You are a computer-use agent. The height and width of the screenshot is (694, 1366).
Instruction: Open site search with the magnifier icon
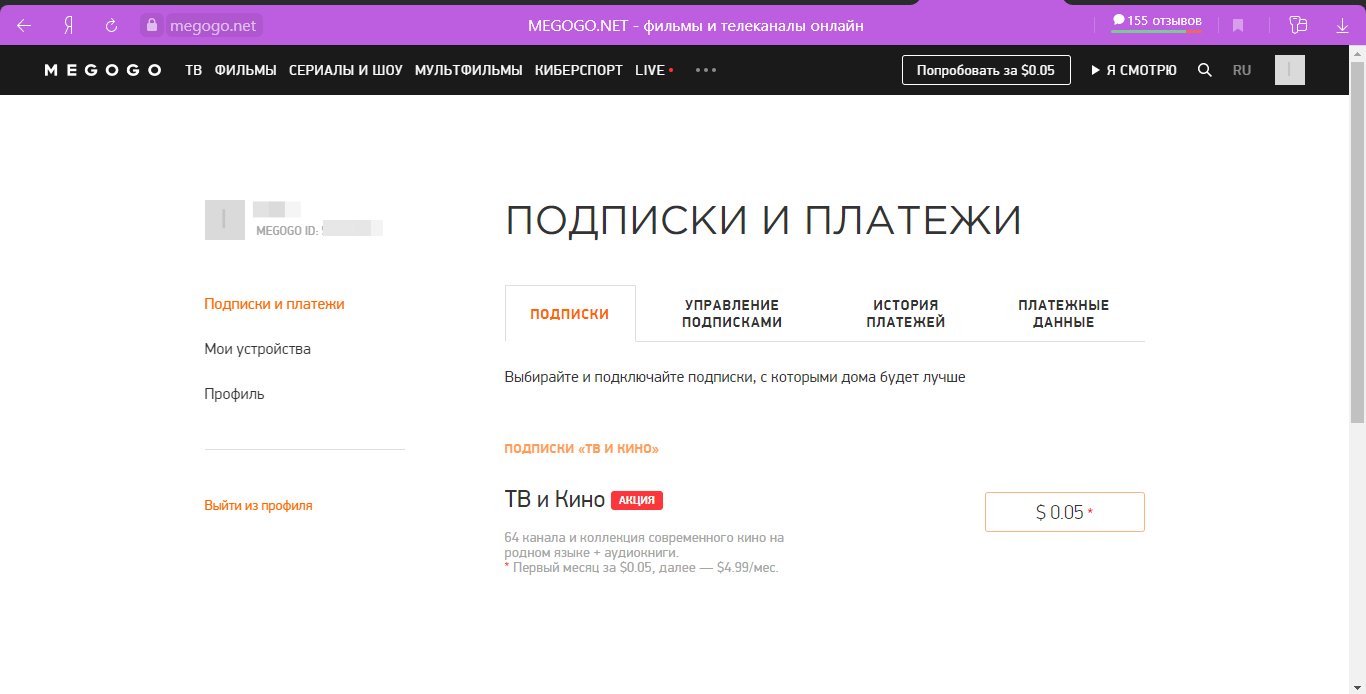click(1205, 70)
